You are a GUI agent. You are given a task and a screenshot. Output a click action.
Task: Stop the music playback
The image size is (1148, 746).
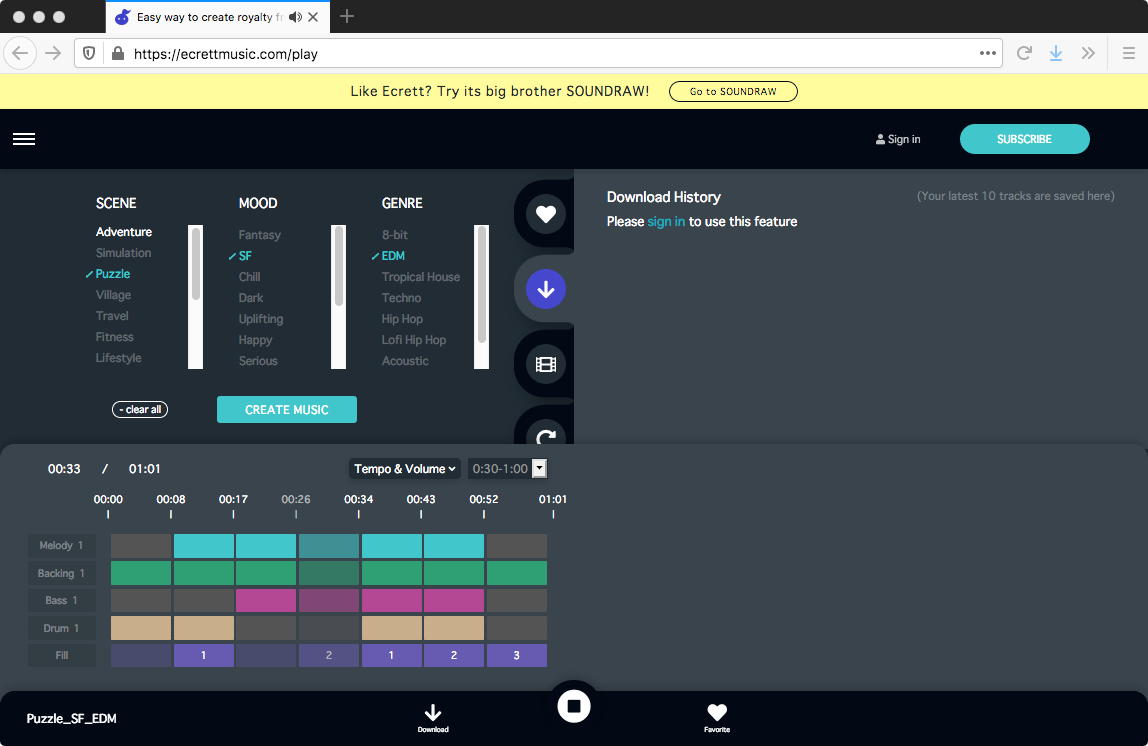pyautogui.click(x=574, y=706)
